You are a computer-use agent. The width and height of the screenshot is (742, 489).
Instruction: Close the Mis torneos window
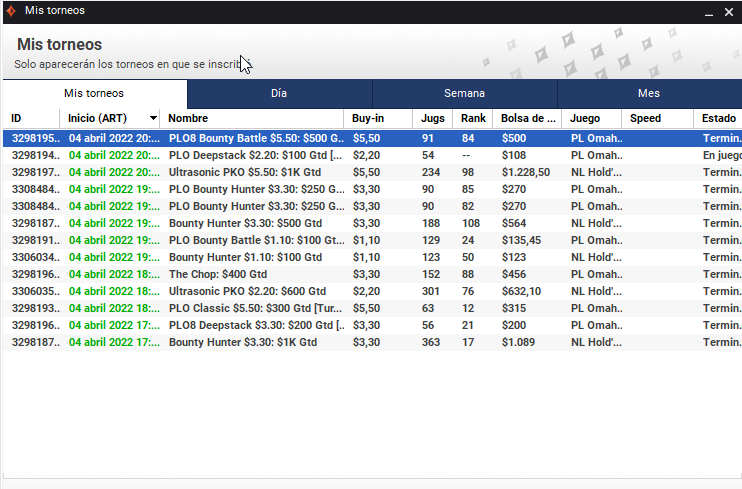pyautogui.click(x=729, y=12)
